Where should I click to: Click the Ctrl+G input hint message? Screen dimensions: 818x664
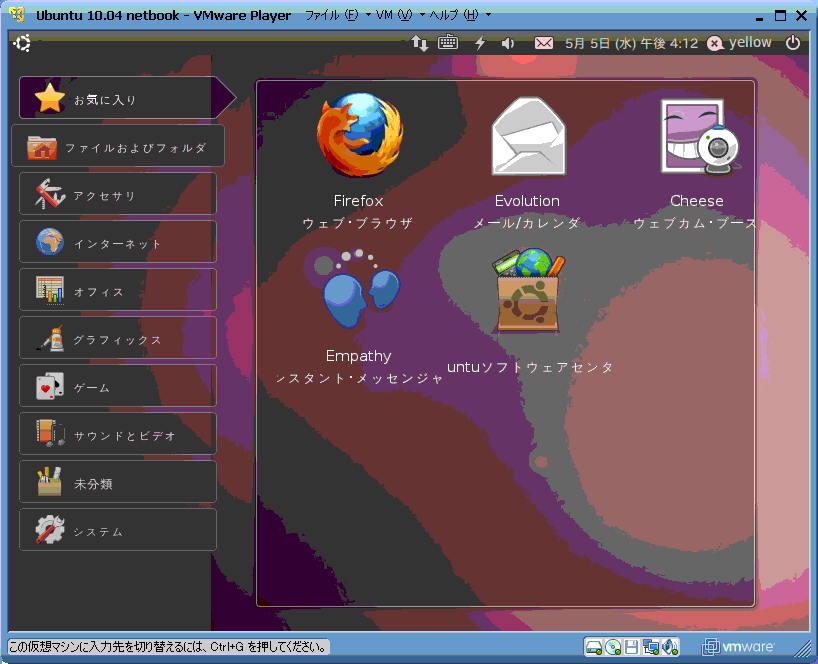click(x=168, y=647)
